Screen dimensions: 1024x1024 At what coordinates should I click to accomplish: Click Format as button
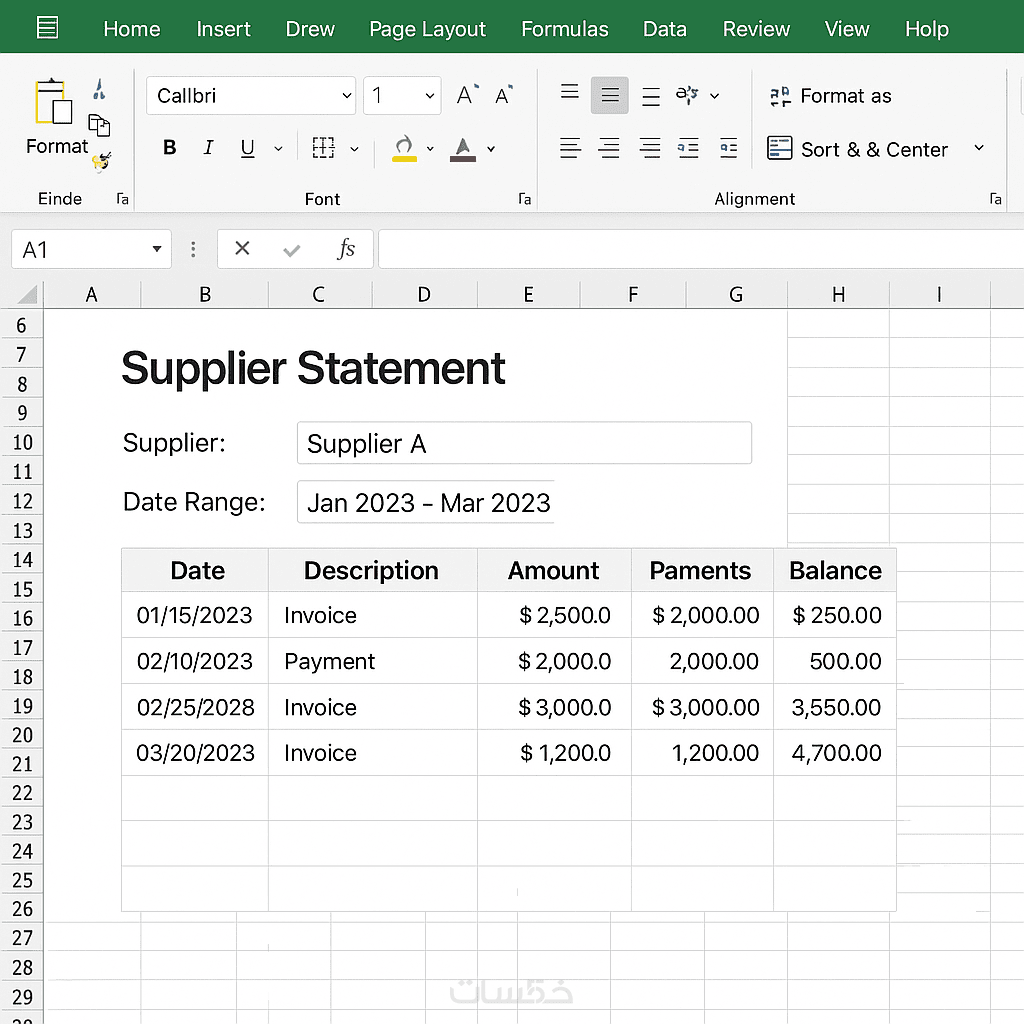[x=831, y=96]
